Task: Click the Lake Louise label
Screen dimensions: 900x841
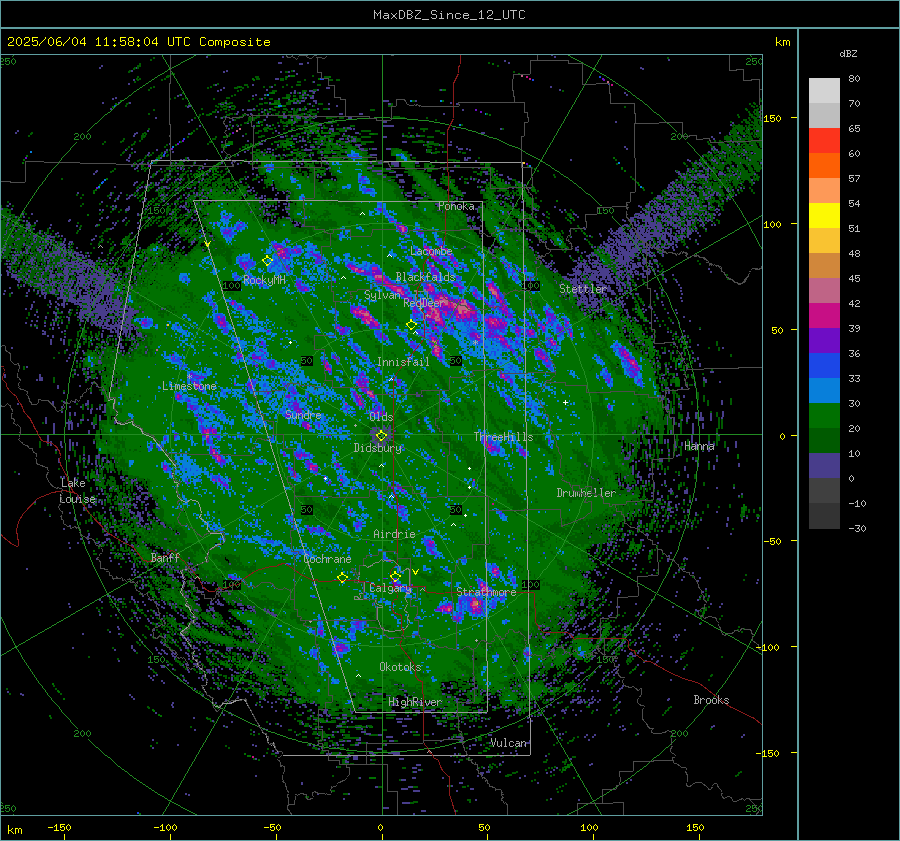Action: click(x=77, y=491)
